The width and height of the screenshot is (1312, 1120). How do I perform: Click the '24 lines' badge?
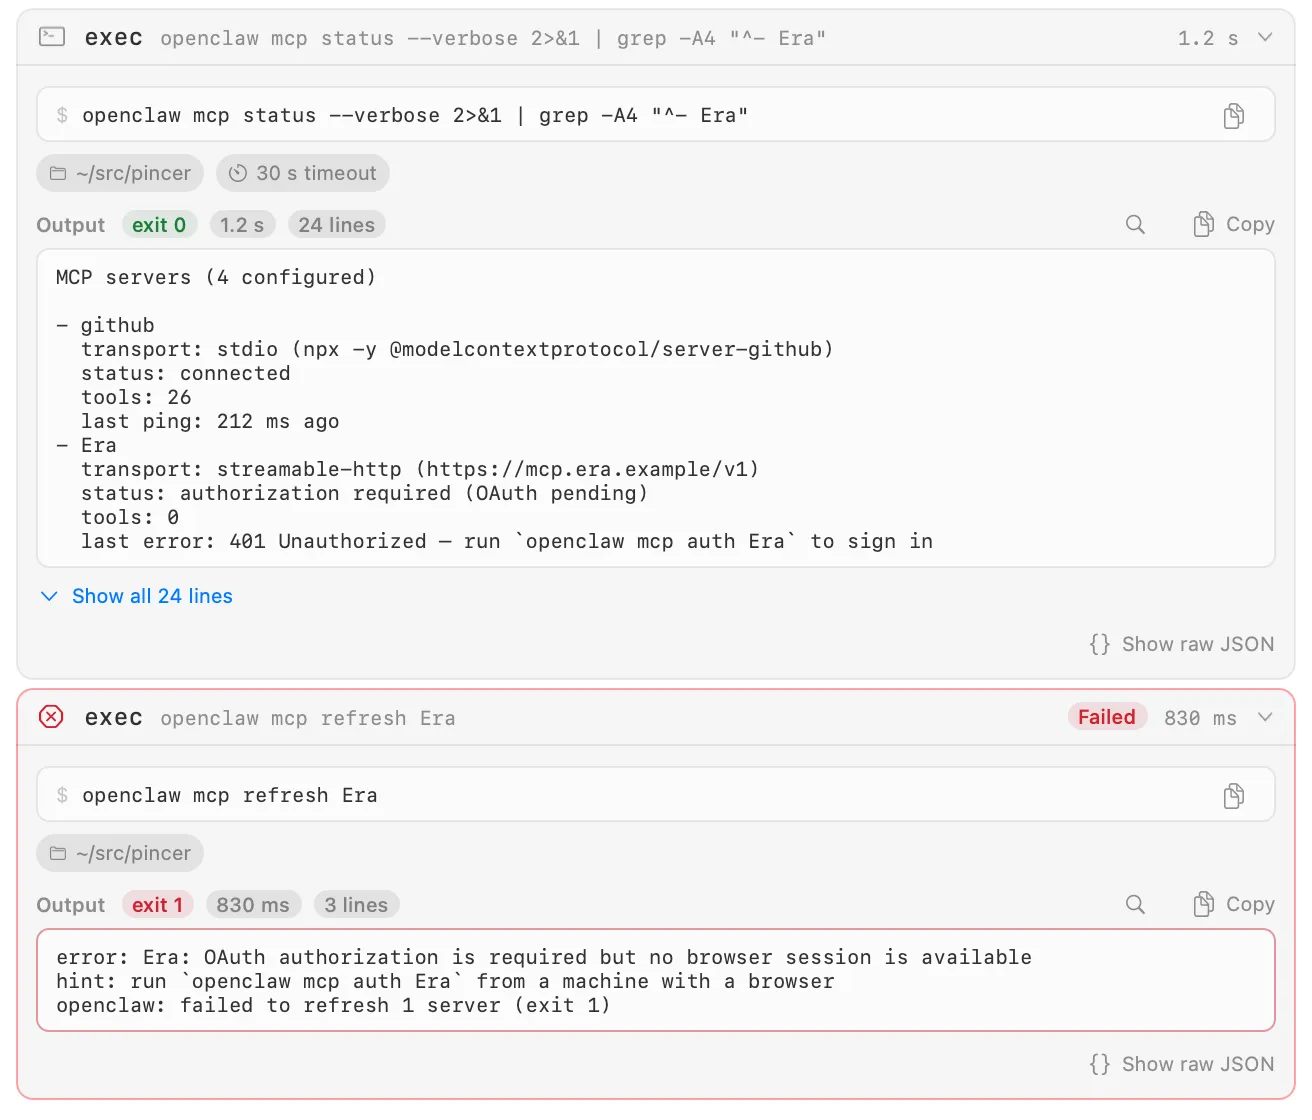point(337,225)
